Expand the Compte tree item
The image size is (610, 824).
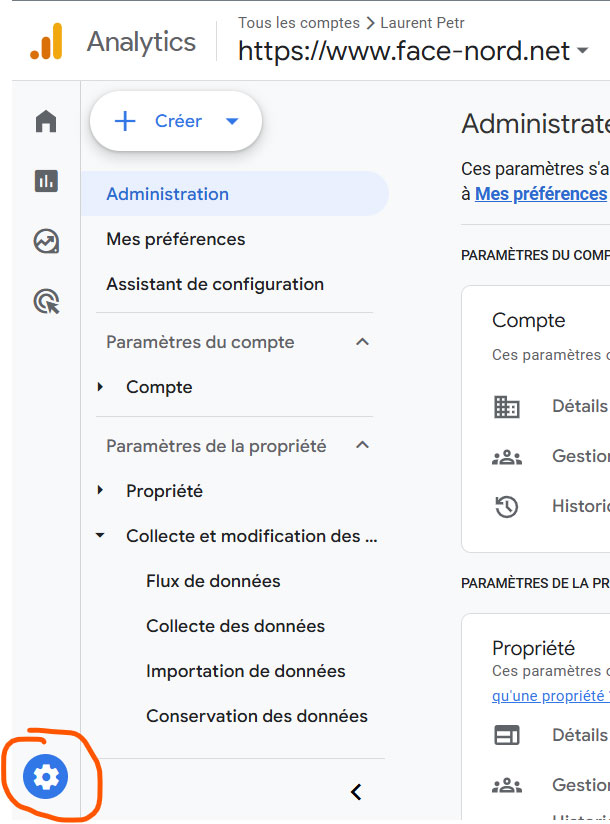[x=100, y=387]
